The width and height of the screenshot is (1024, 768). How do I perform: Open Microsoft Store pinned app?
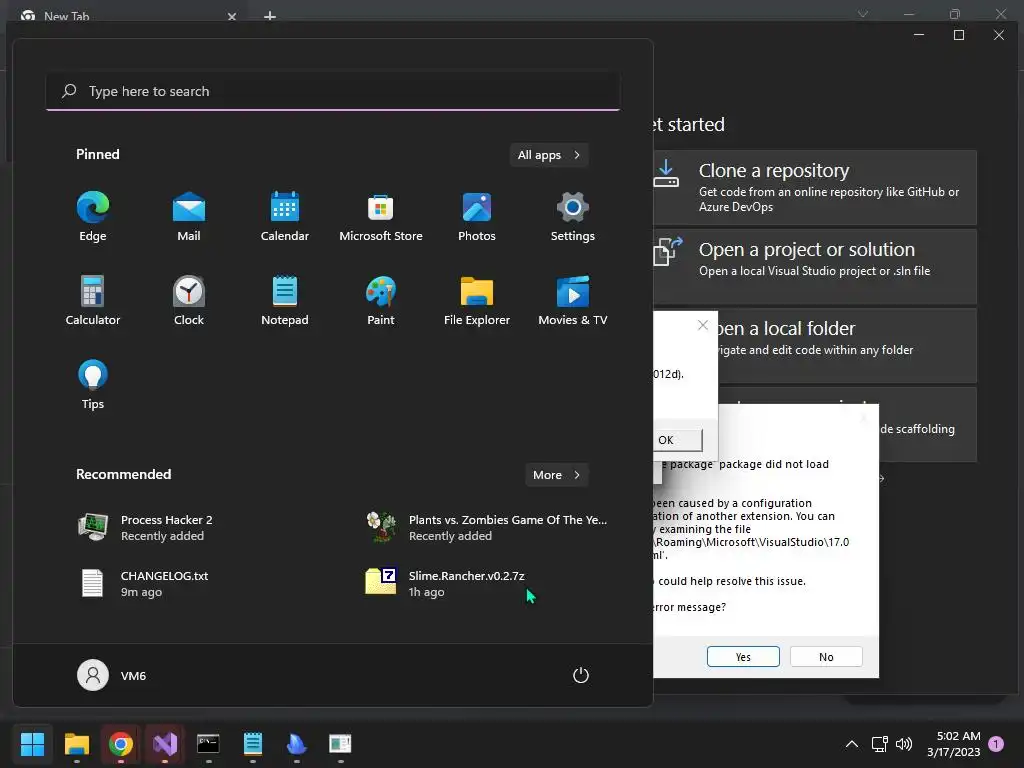tap(381, 217)
